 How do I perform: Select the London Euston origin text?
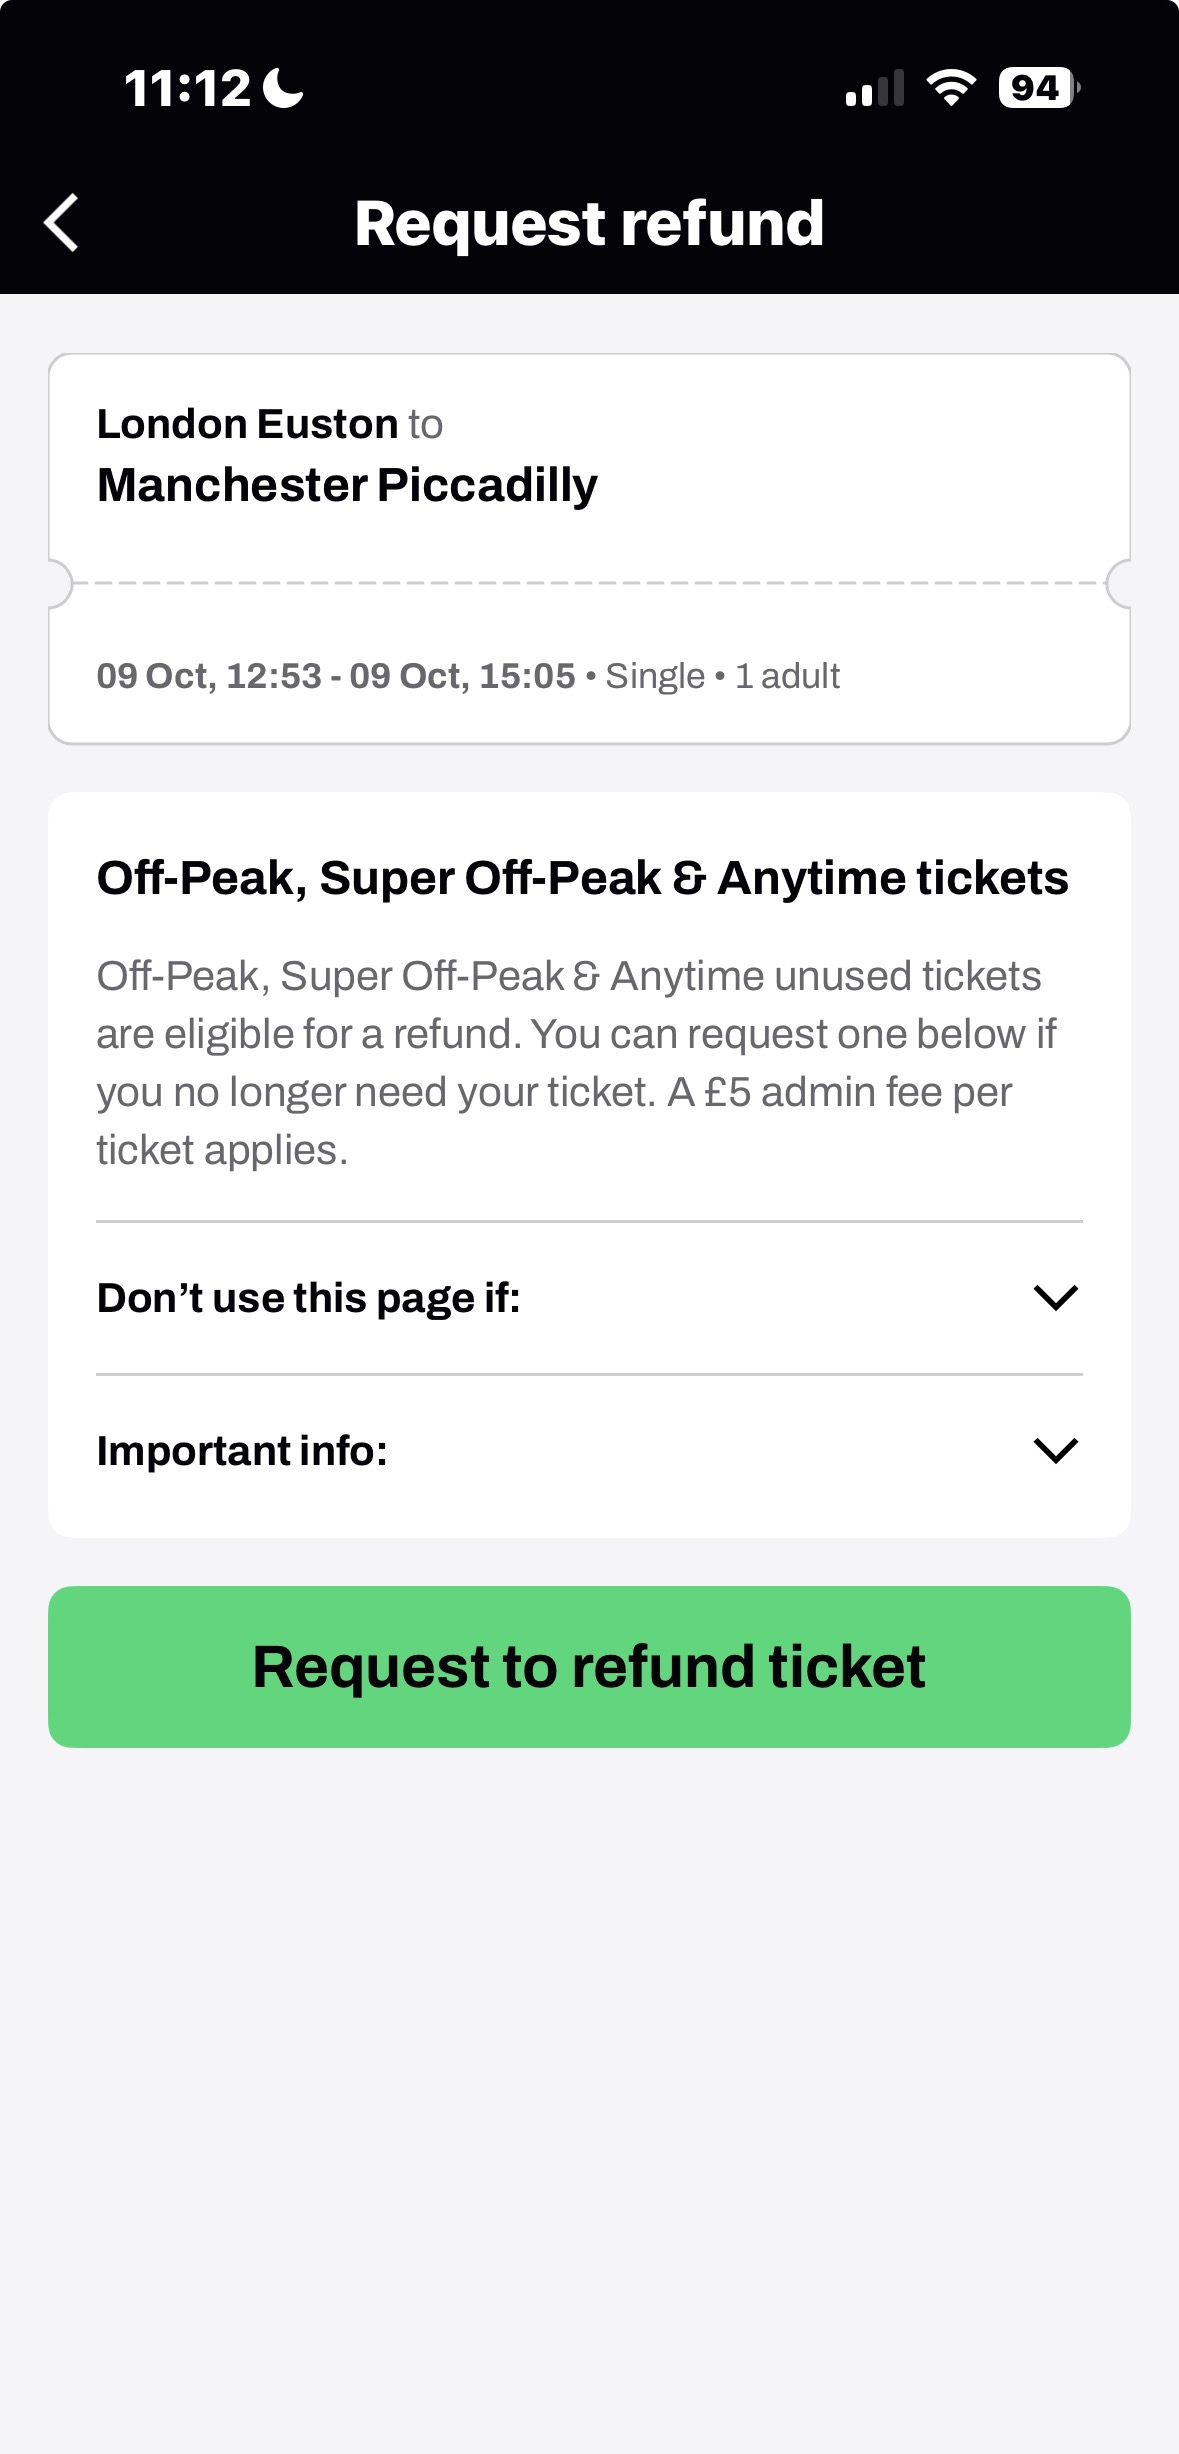coord(247,424)
